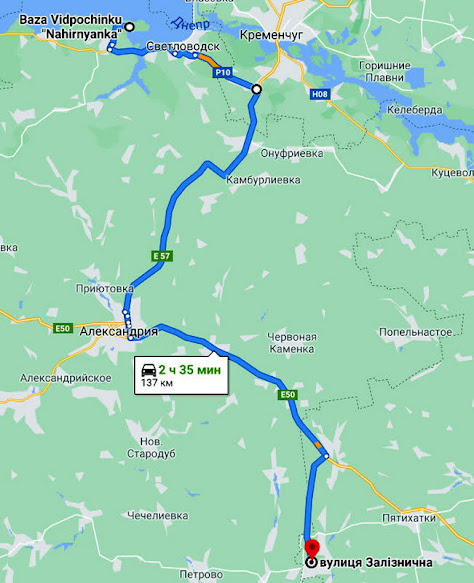Screen dimensions: 474x583
Task: Click the вулиця Залізнична destination label
Action: (376, 563)
